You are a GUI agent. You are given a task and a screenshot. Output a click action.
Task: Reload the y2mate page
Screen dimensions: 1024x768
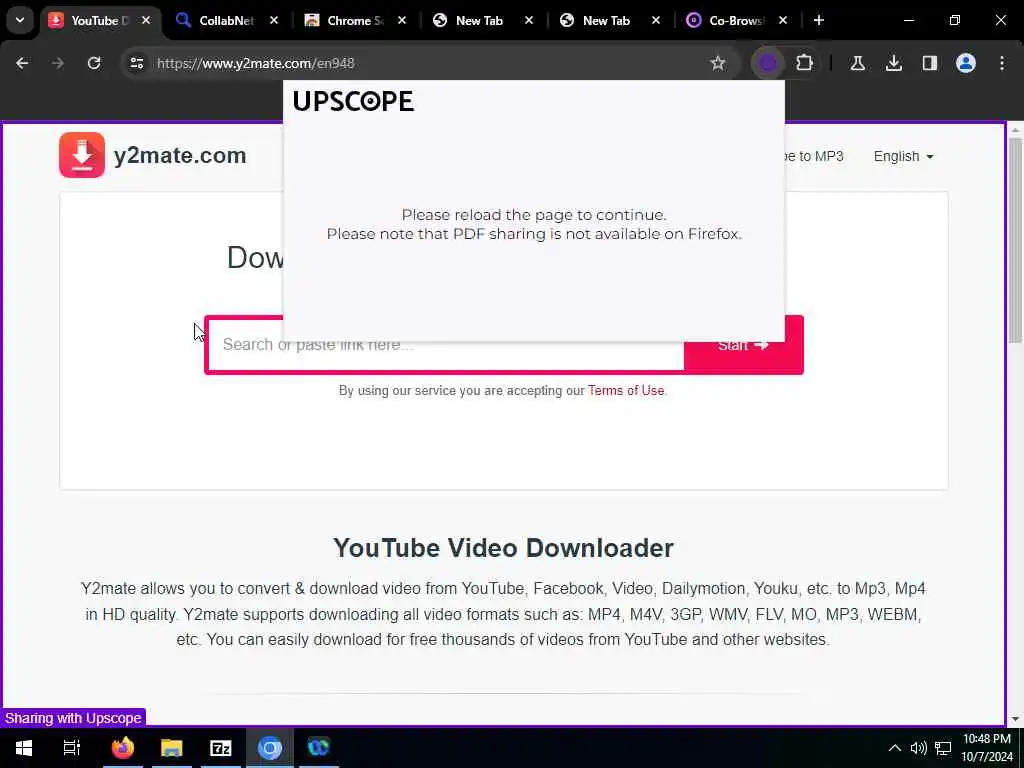pos(94,63)
